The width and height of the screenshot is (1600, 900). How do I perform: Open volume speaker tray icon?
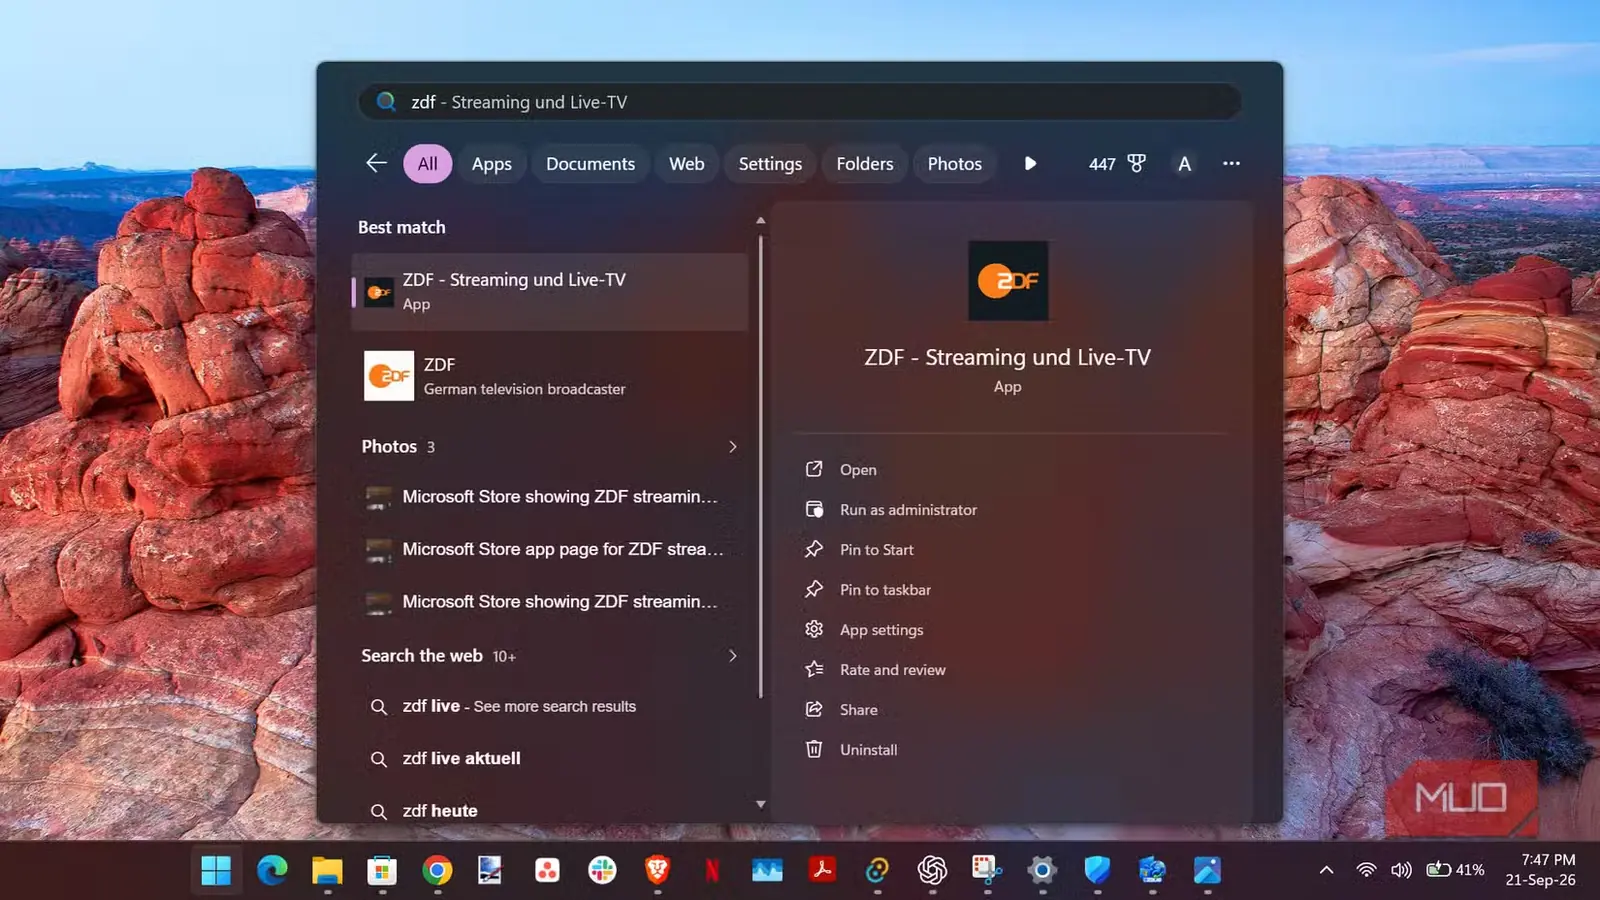point(1401,870)
